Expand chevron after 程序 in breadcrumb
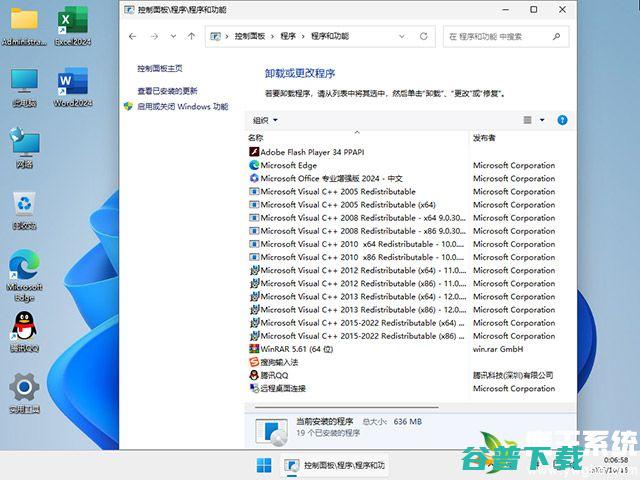This screenshot has height=480, width=640. [x=303, y=36]
